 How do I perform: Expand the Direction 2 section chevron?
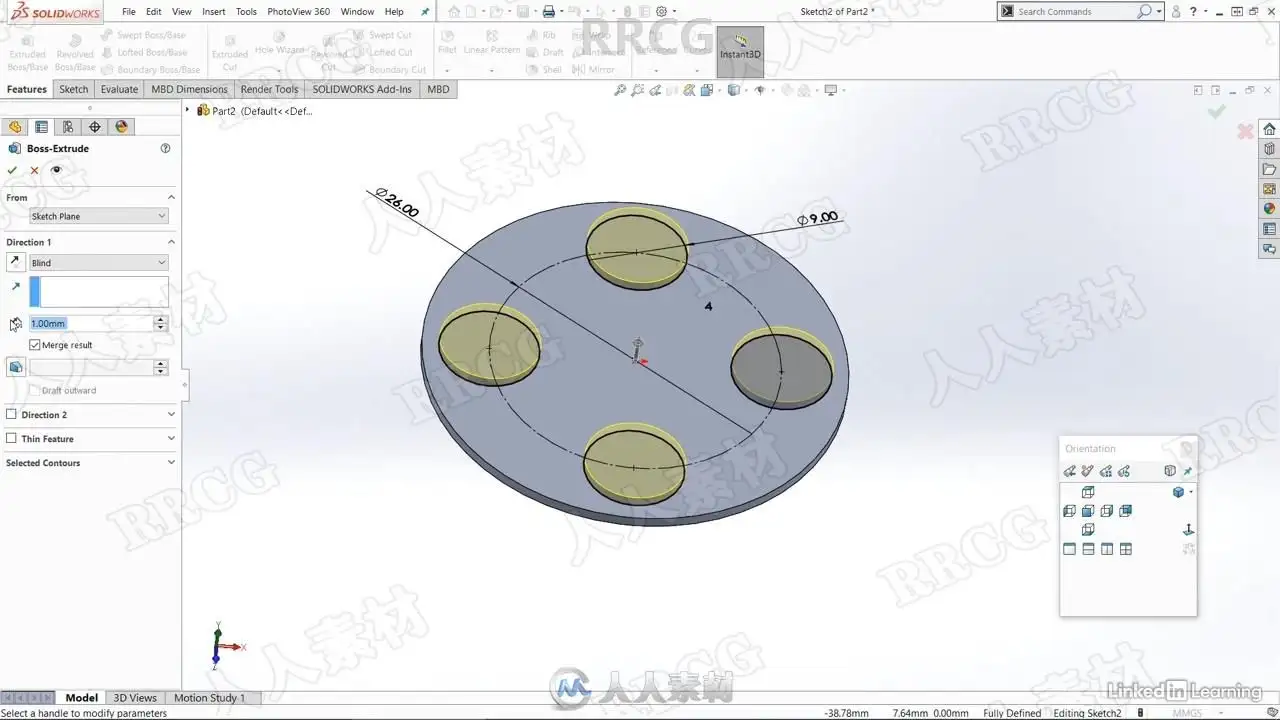tap(171, 414)
